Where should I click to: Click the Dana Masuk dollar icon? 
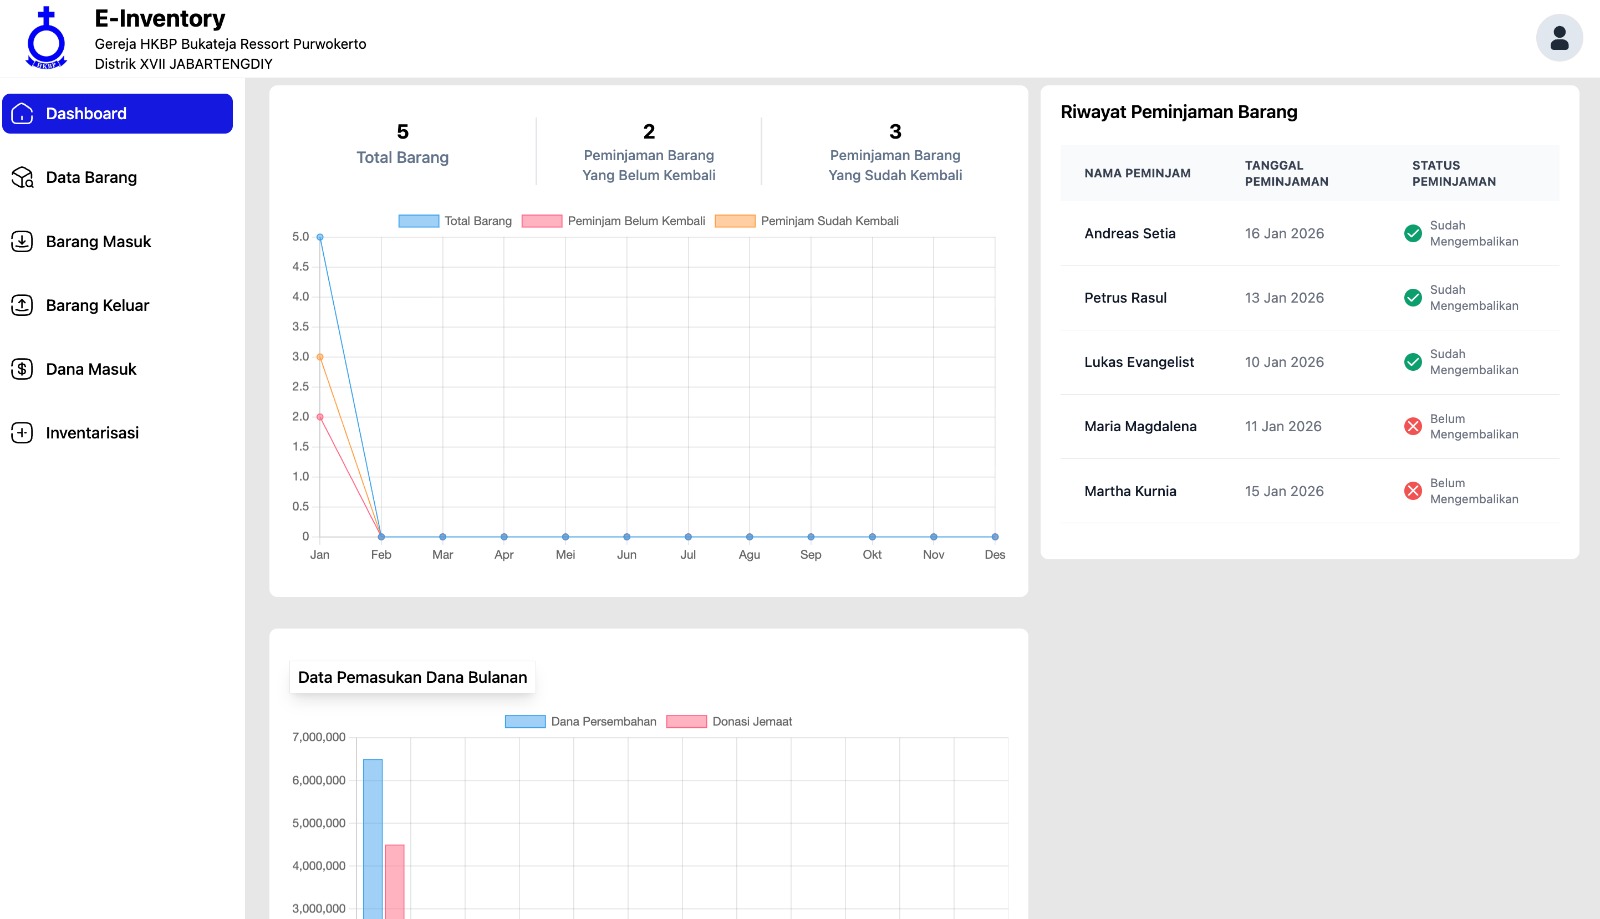22,369
